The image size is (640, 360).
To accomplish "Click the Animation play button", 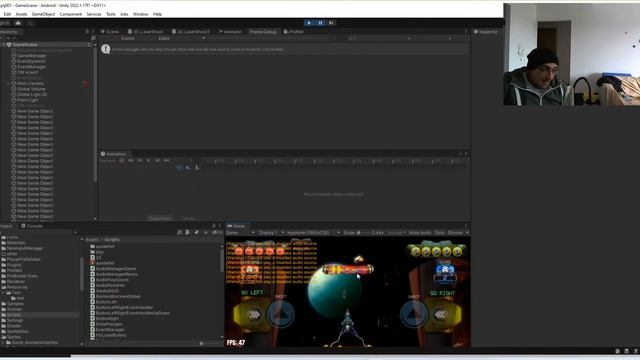I will [x=148, y=160].
